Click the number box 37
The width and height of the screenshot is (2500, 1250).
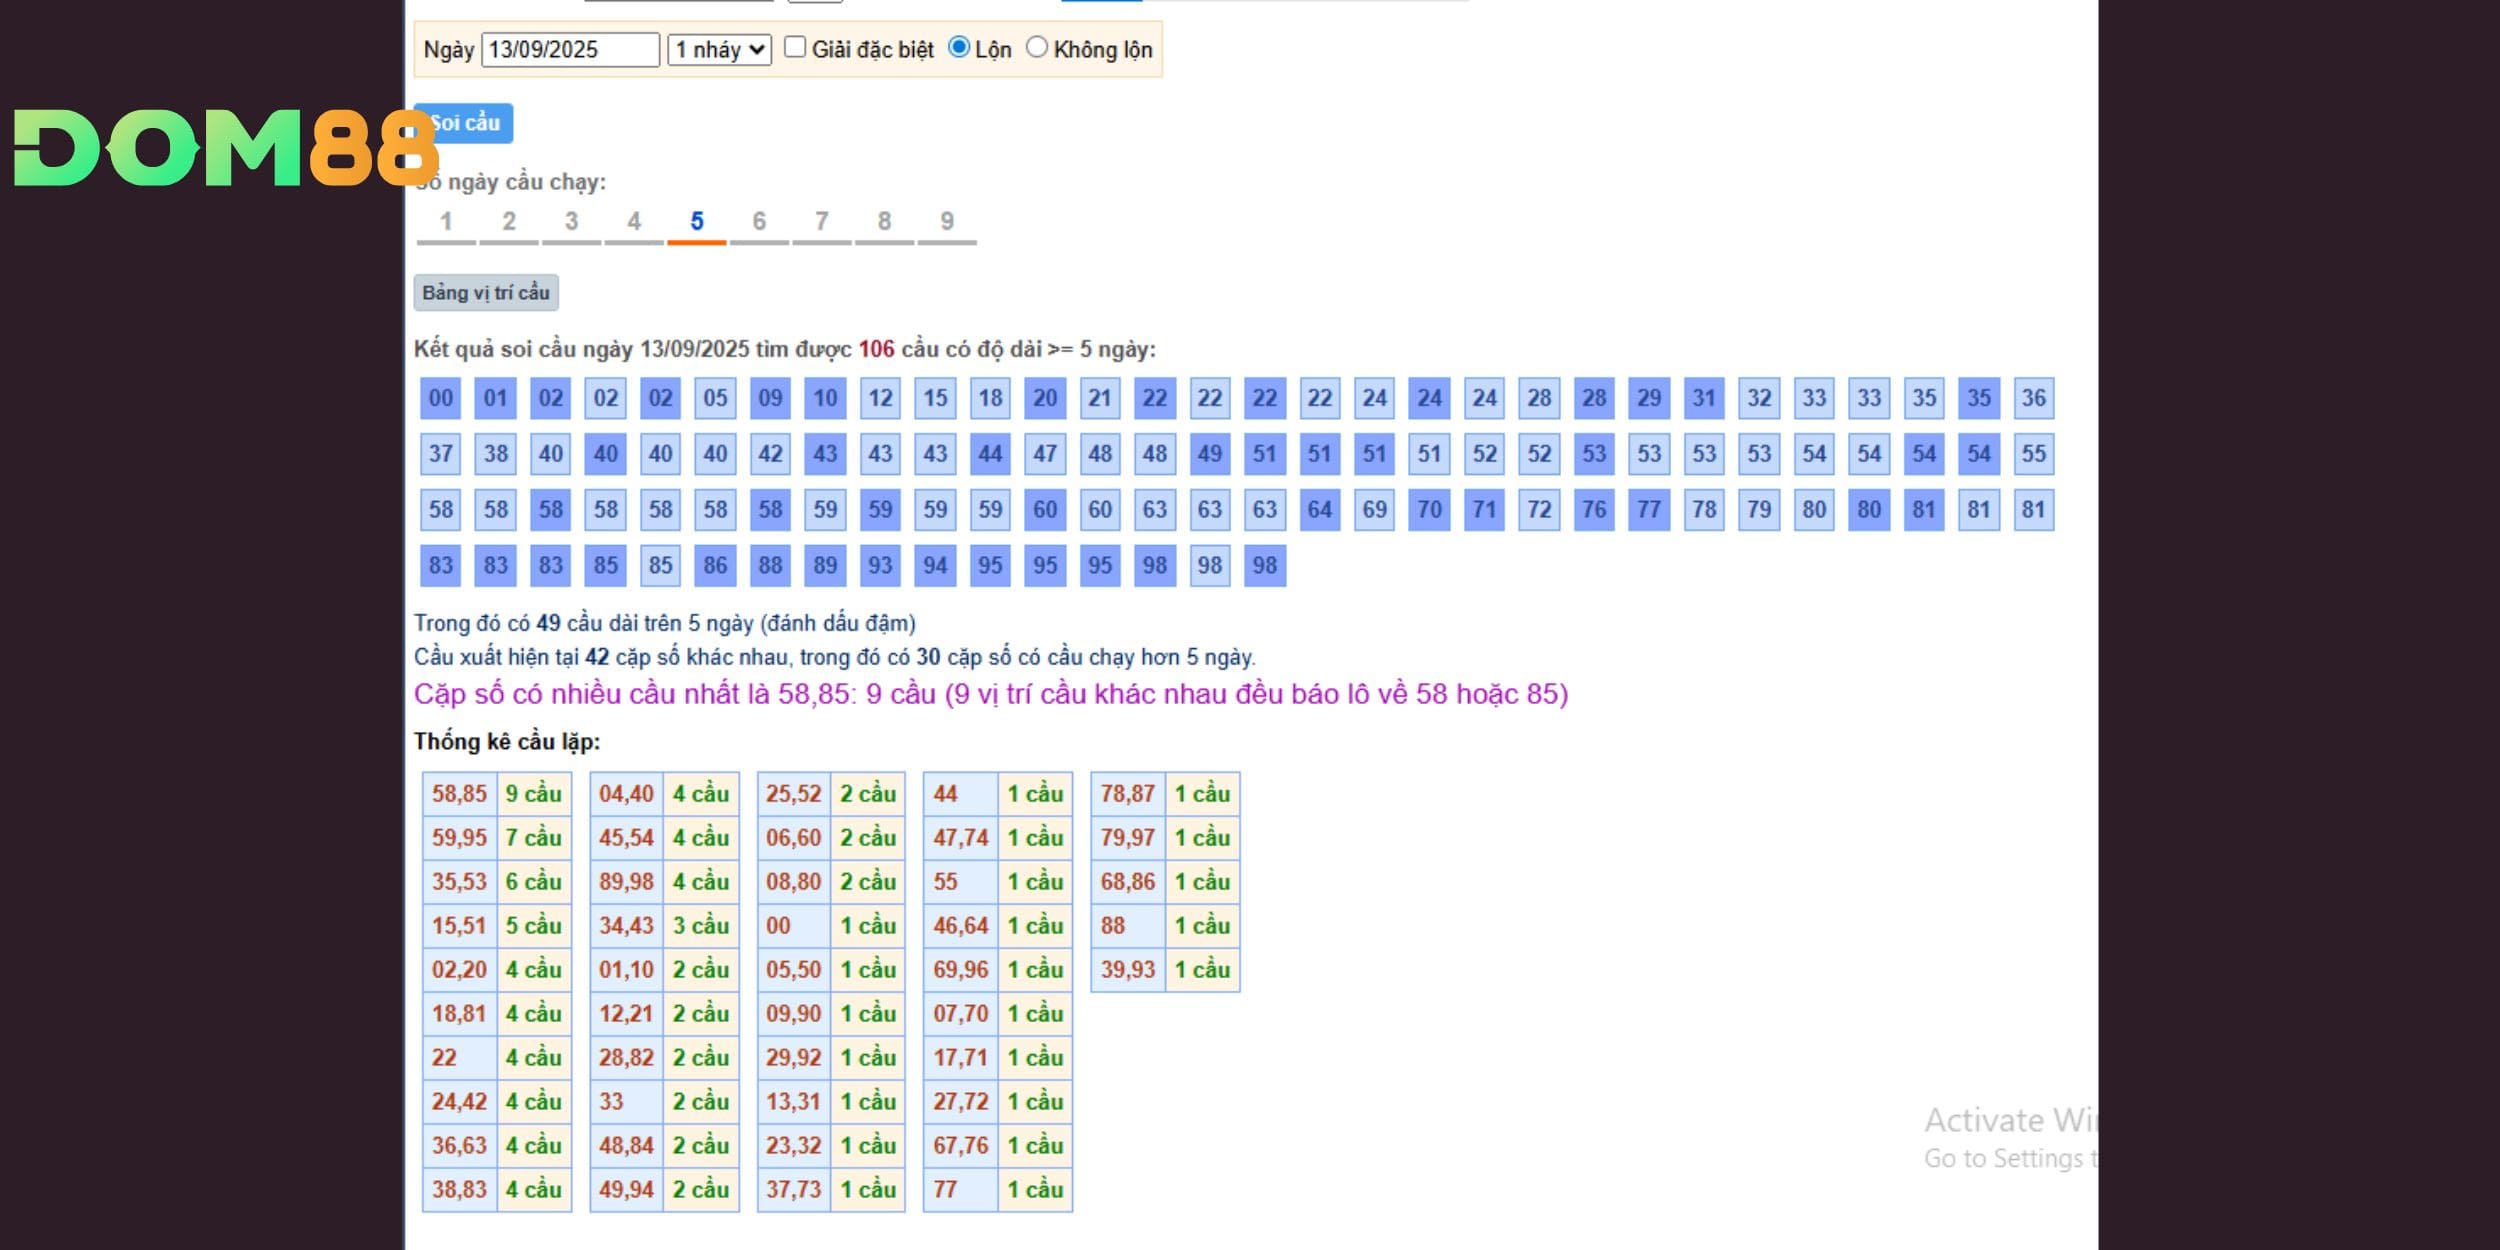[x=441, y=454]
